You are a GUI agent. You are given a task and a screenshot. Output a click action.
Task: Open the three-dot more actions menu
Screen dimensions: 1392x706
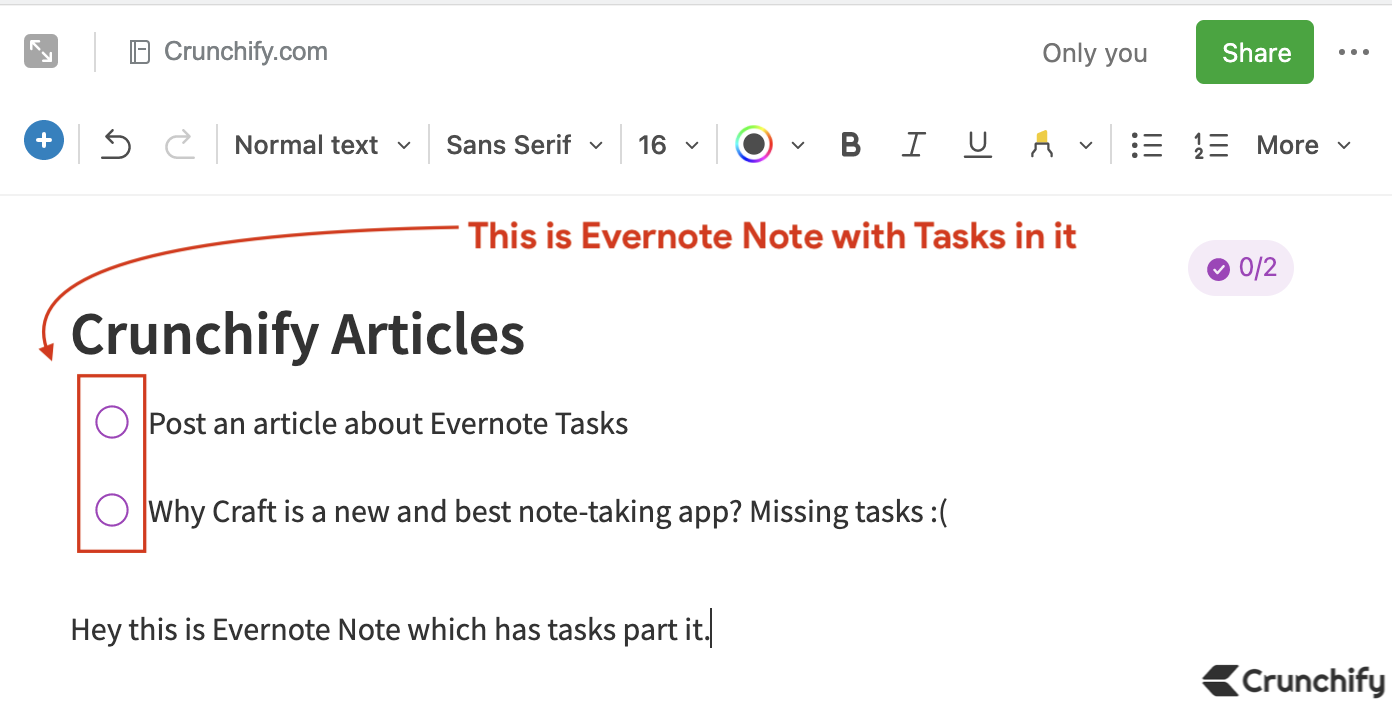click(1353, 52)
